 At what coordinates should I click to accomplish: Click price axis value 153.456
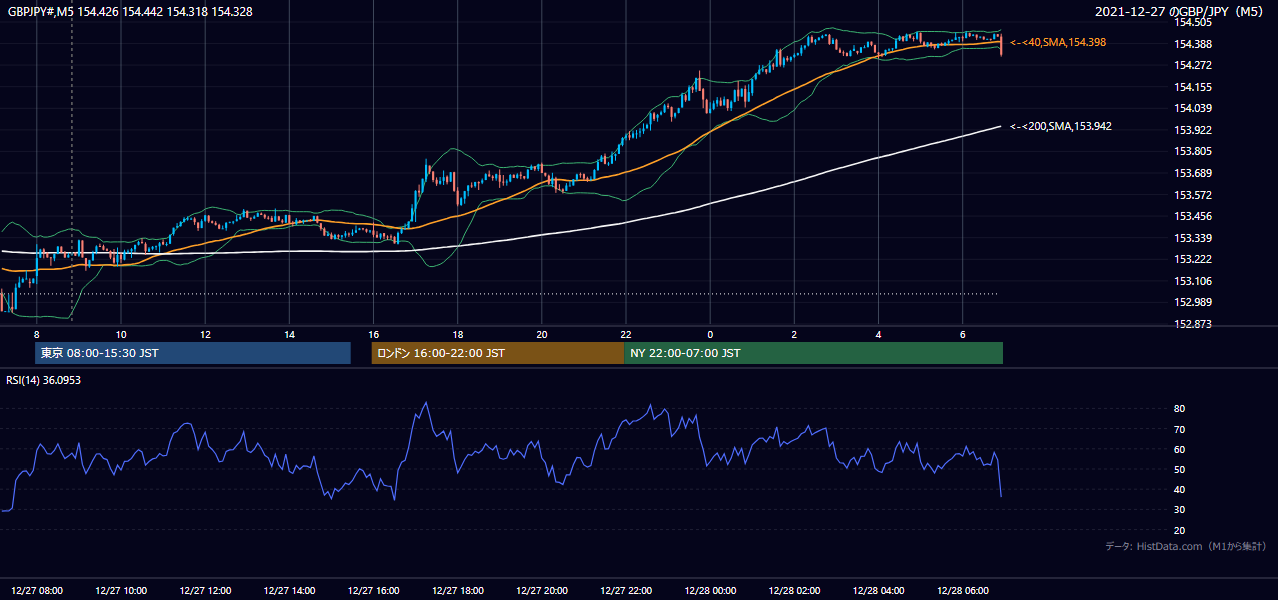tap(1192, 216)
